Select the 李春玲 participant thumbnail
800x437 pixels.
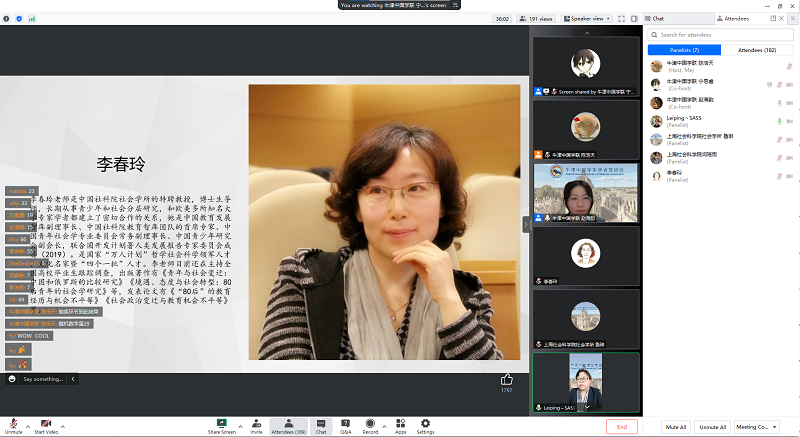[586, 256]
